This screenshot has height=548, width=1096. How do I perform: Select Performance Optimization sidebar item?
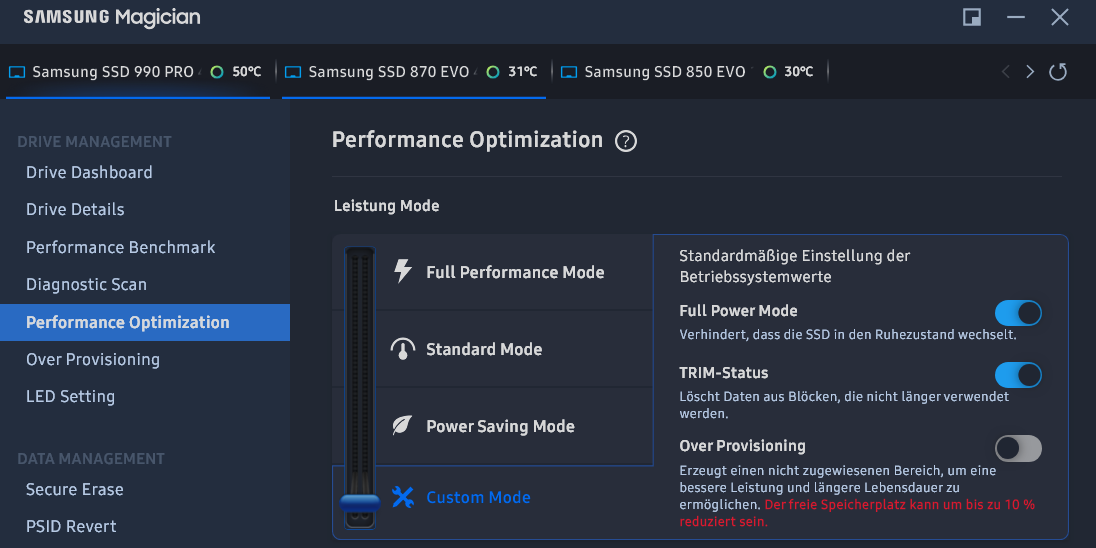[x=145, y=322]
